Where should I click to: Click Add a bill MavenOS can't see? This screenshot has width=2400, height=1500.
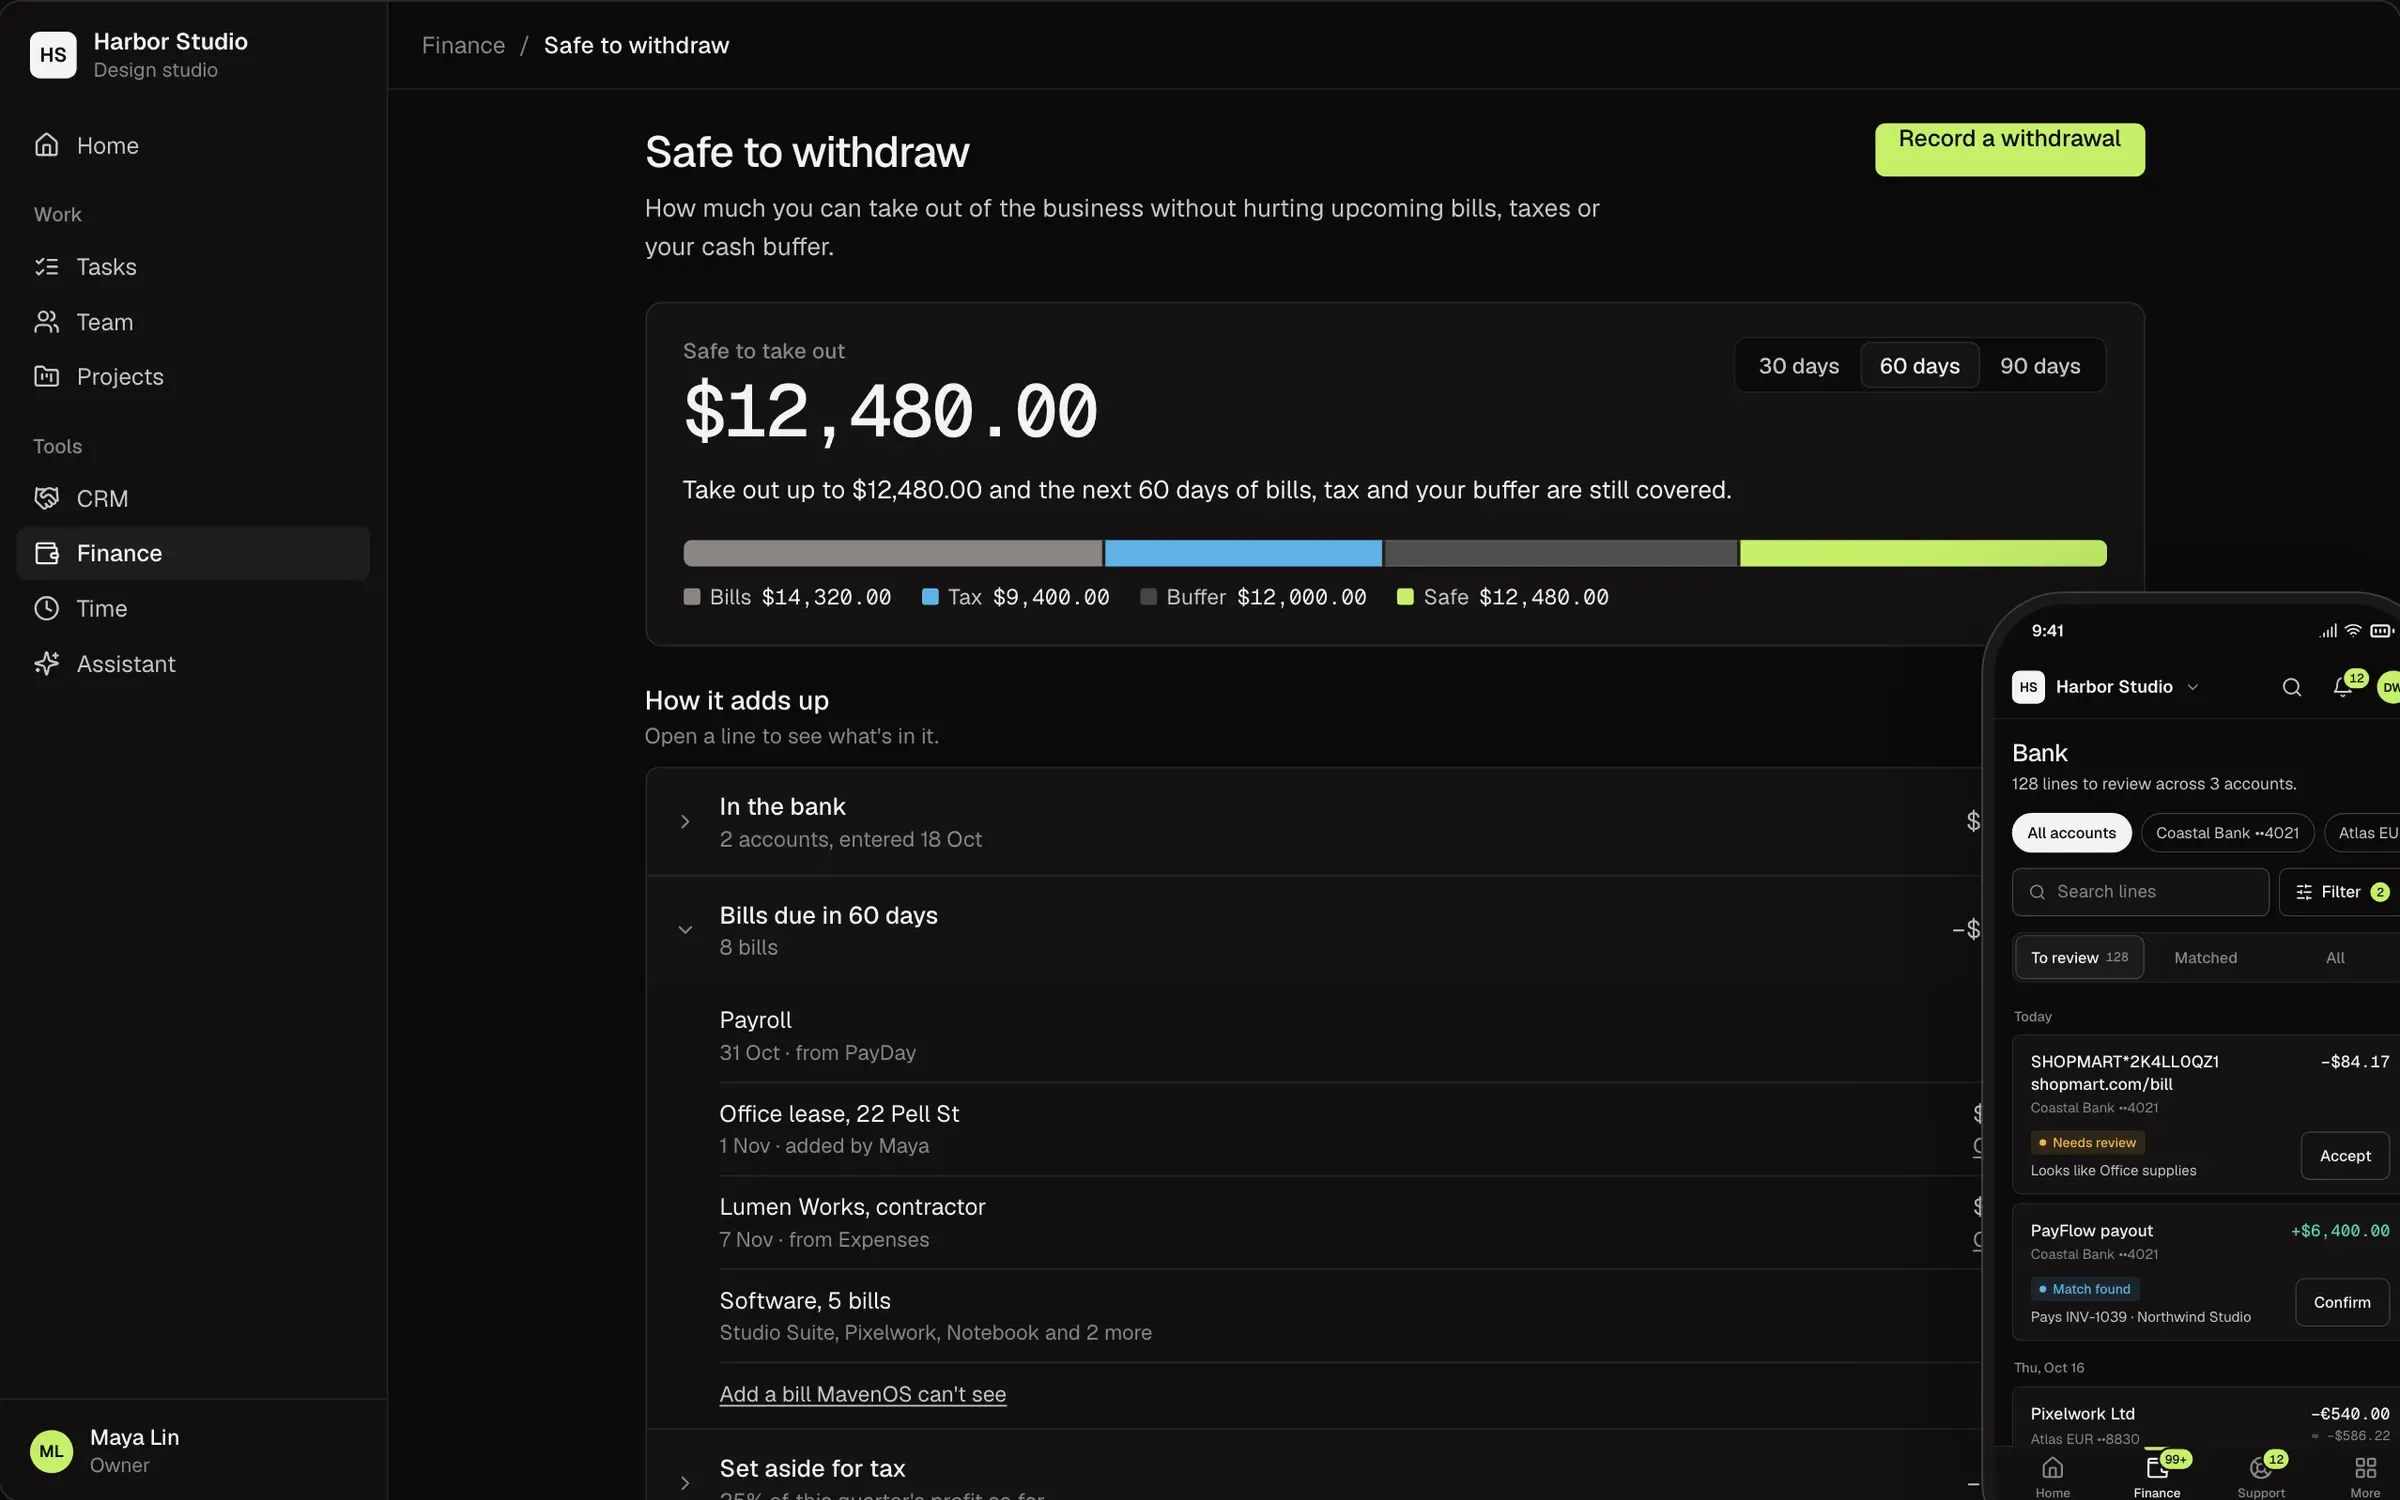(x=862, y=1394)
